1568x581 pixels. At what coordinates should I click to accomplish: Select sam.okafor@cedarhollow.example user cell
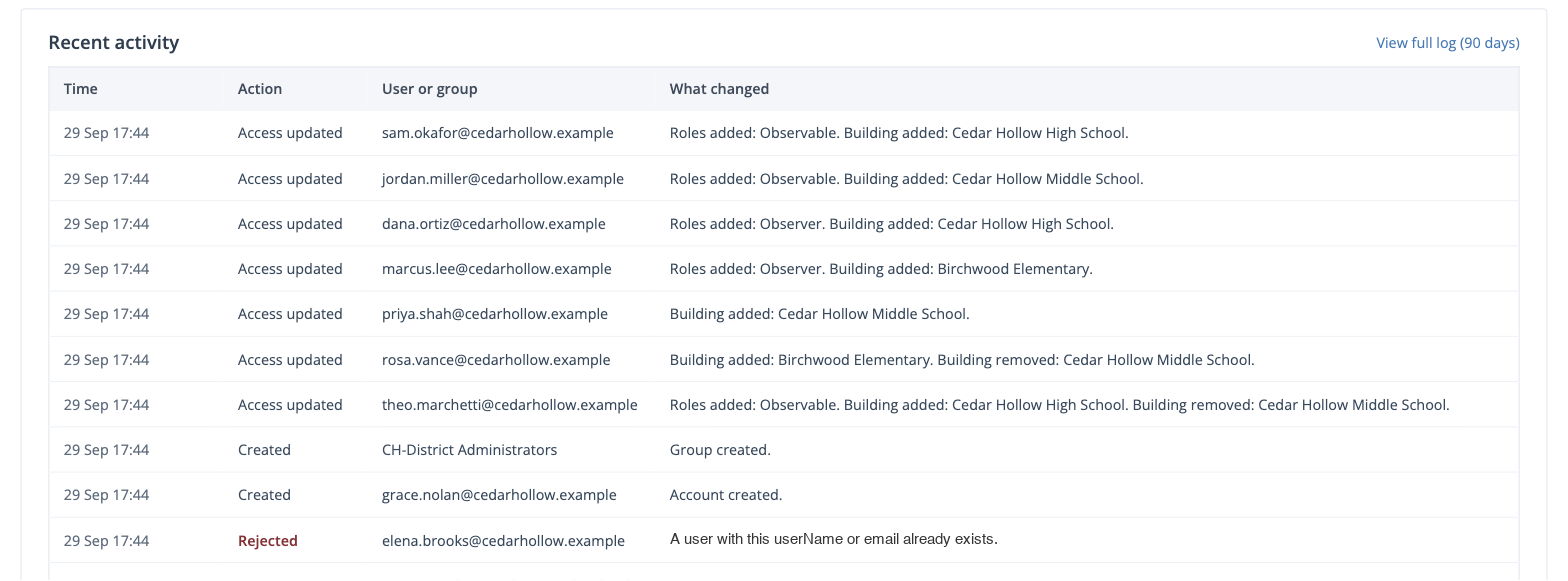498,133
